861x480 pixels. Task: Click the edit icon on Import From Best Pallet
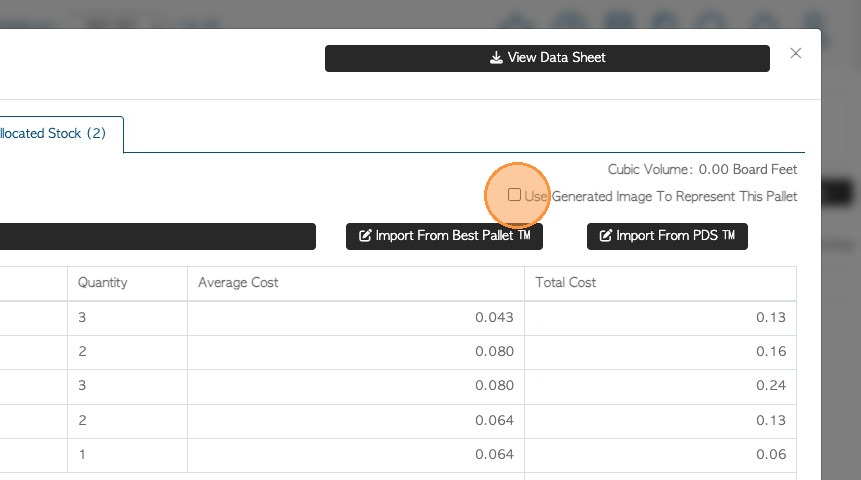365,236
